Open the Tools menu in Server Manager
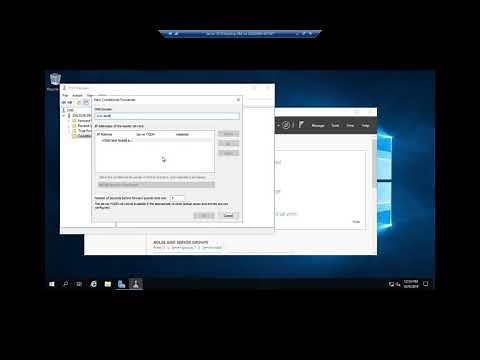Image resolution: width=480 pixels, height=360 pixels. click(x=335, y=125)
